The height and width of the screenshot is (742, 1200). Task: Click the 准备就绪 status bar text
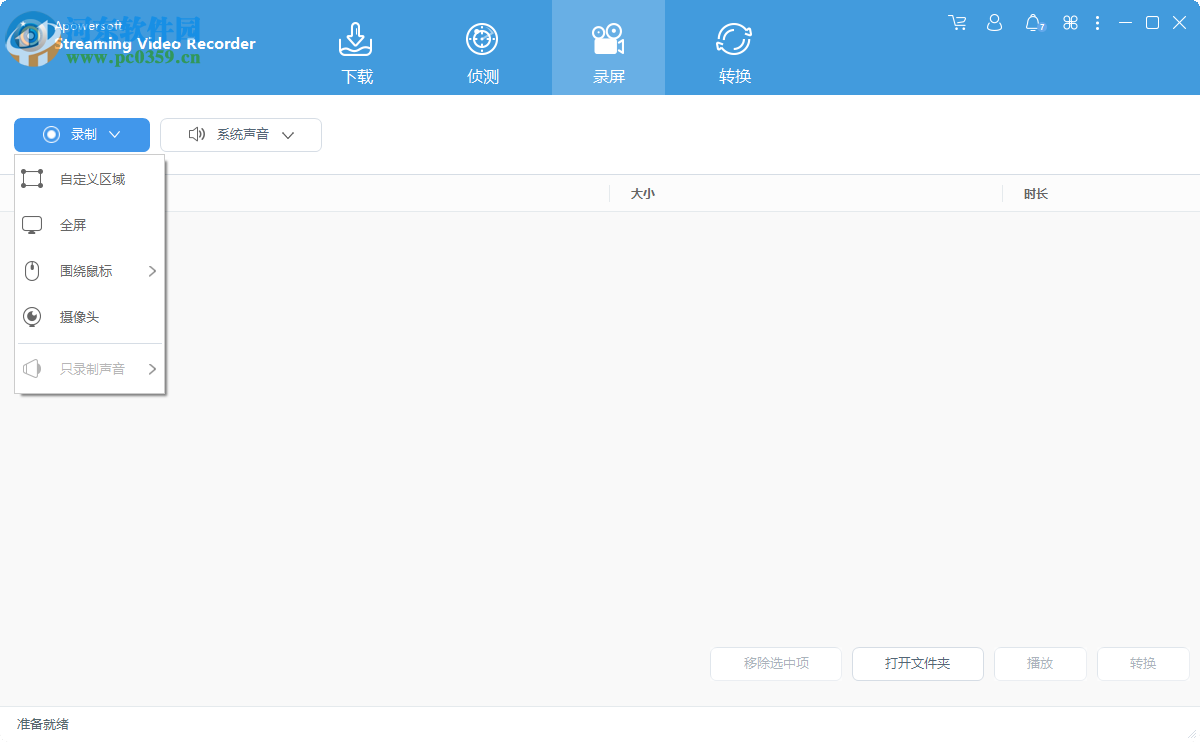pos(38,724)
